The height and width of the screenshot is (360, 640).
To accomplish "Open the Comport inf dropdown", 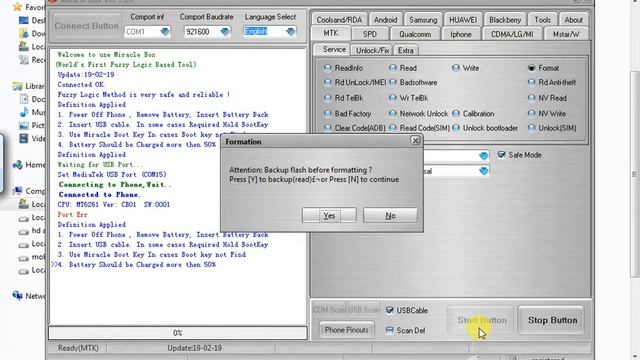I will tap(165, 31).
